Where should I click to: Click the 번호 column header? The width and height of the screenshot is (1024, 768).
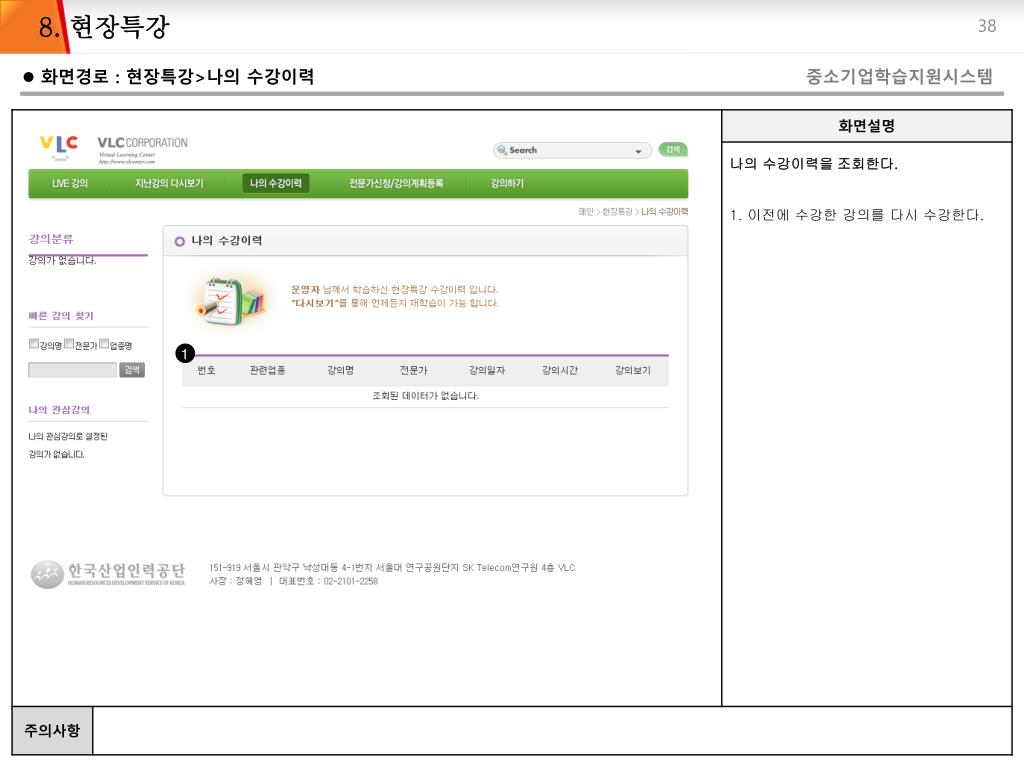tap(206, 370)
